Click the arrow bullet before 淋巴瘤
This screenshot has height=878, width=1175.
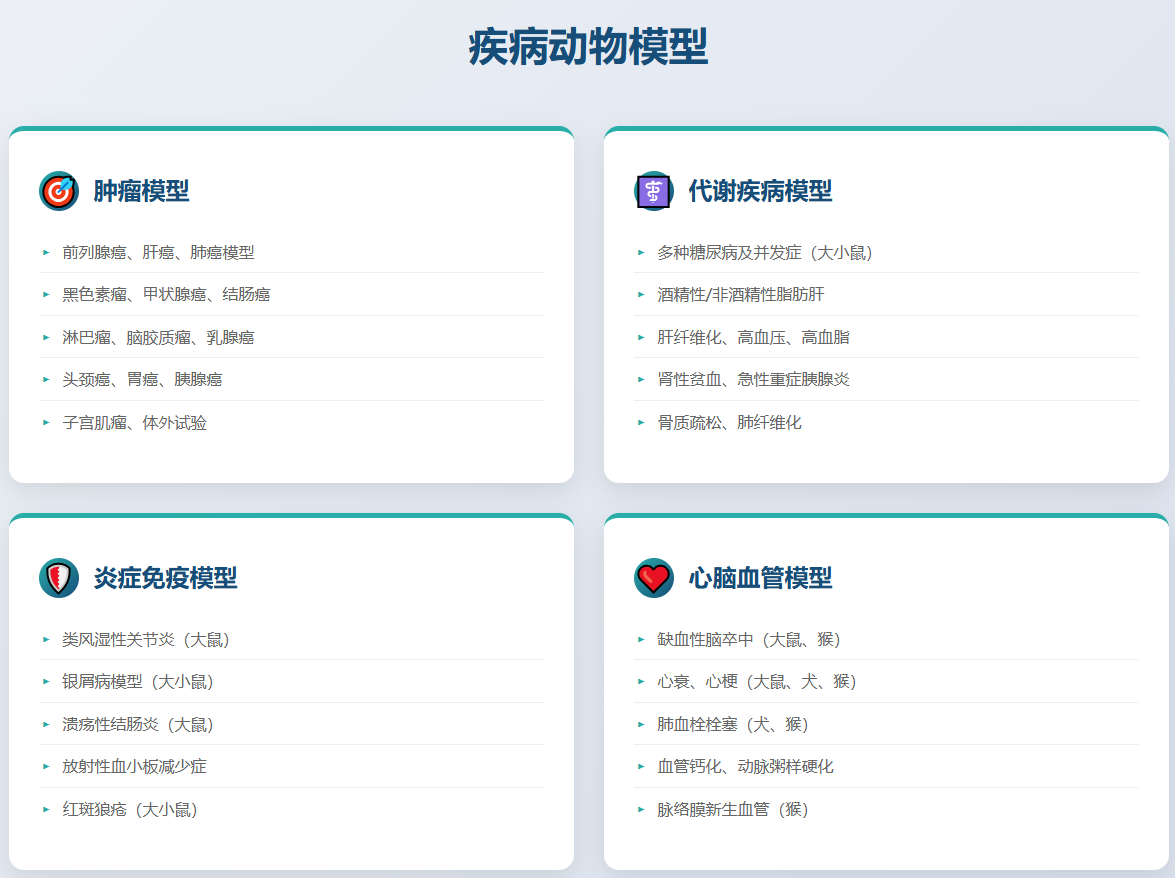pyautogui.click(x=46, y=337)
